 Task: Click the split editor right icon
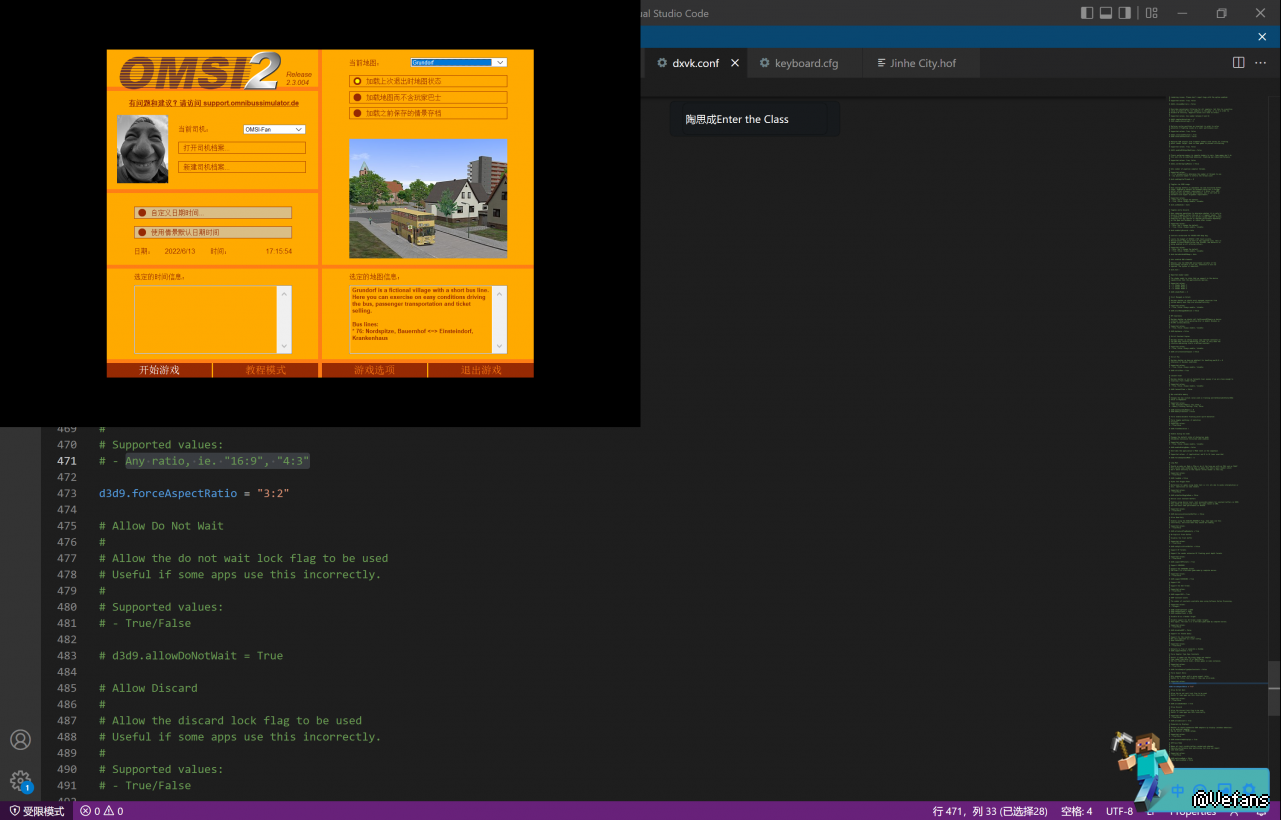1238,62
